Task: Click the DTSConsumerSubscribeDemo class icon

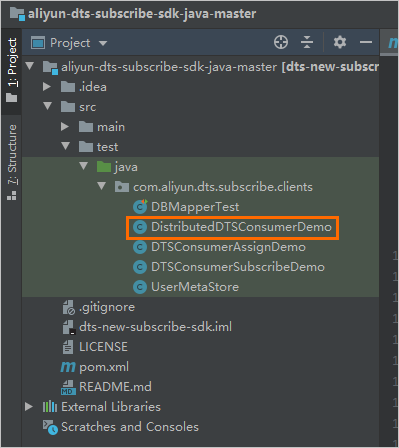Action: pos(140,267)
